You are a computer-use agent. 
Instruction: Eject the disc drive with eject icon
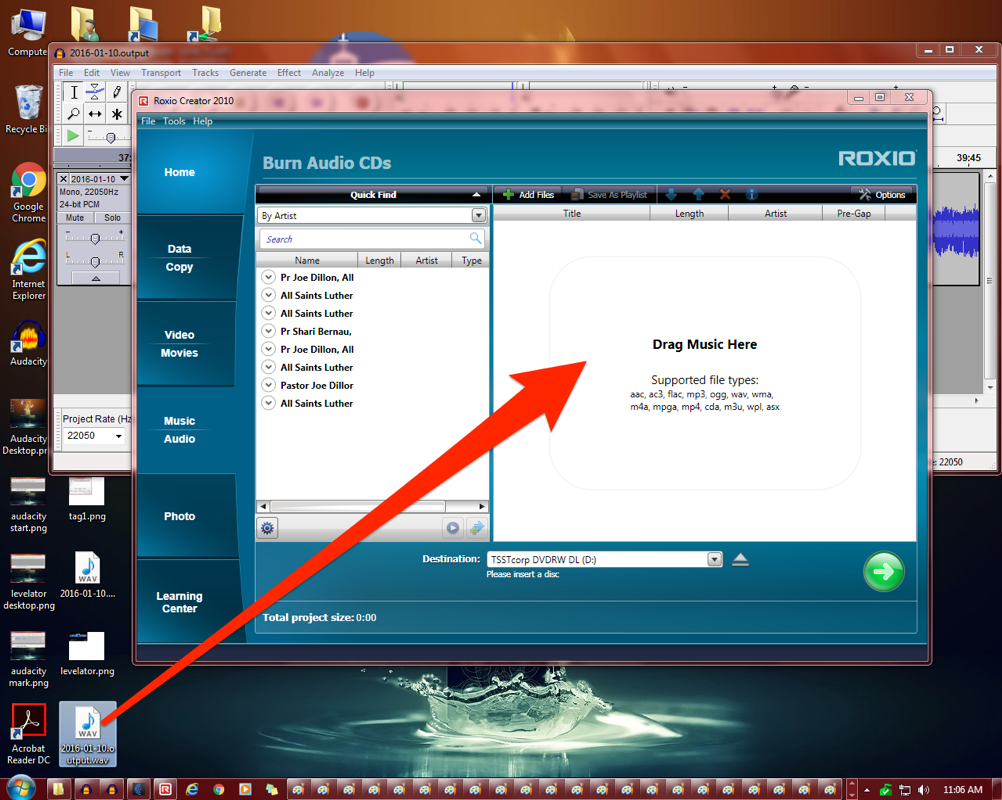(740, 560)
